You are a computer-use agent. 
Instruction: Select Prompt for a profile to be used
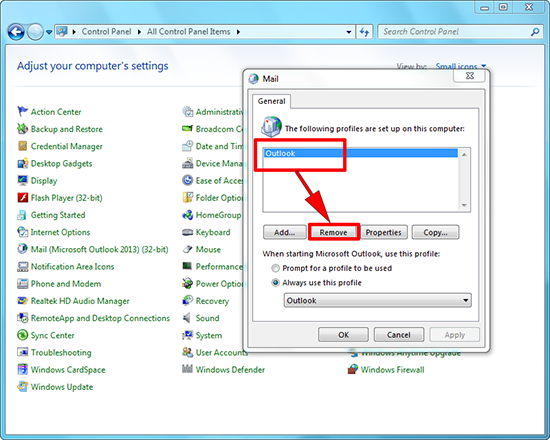276,268
